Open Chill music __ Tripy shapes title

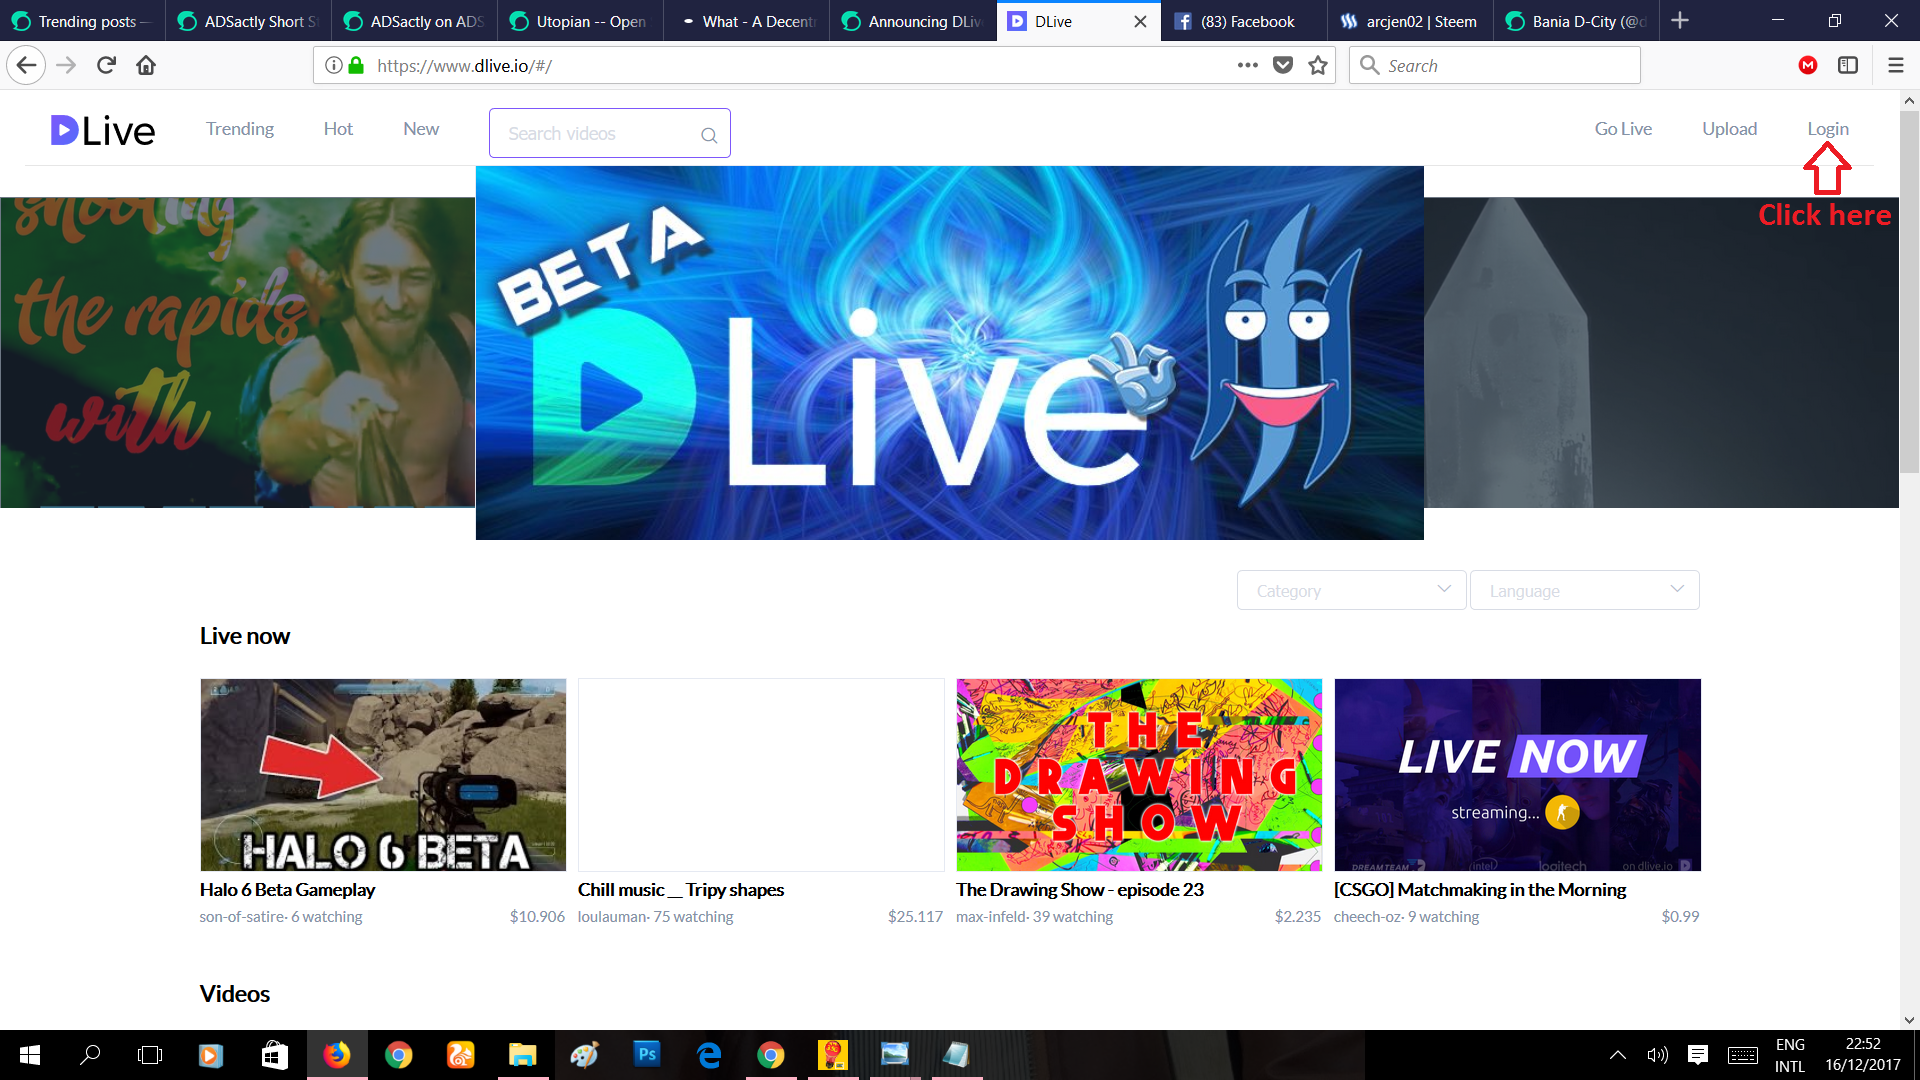pyautogui.click(x=681, y=890)
